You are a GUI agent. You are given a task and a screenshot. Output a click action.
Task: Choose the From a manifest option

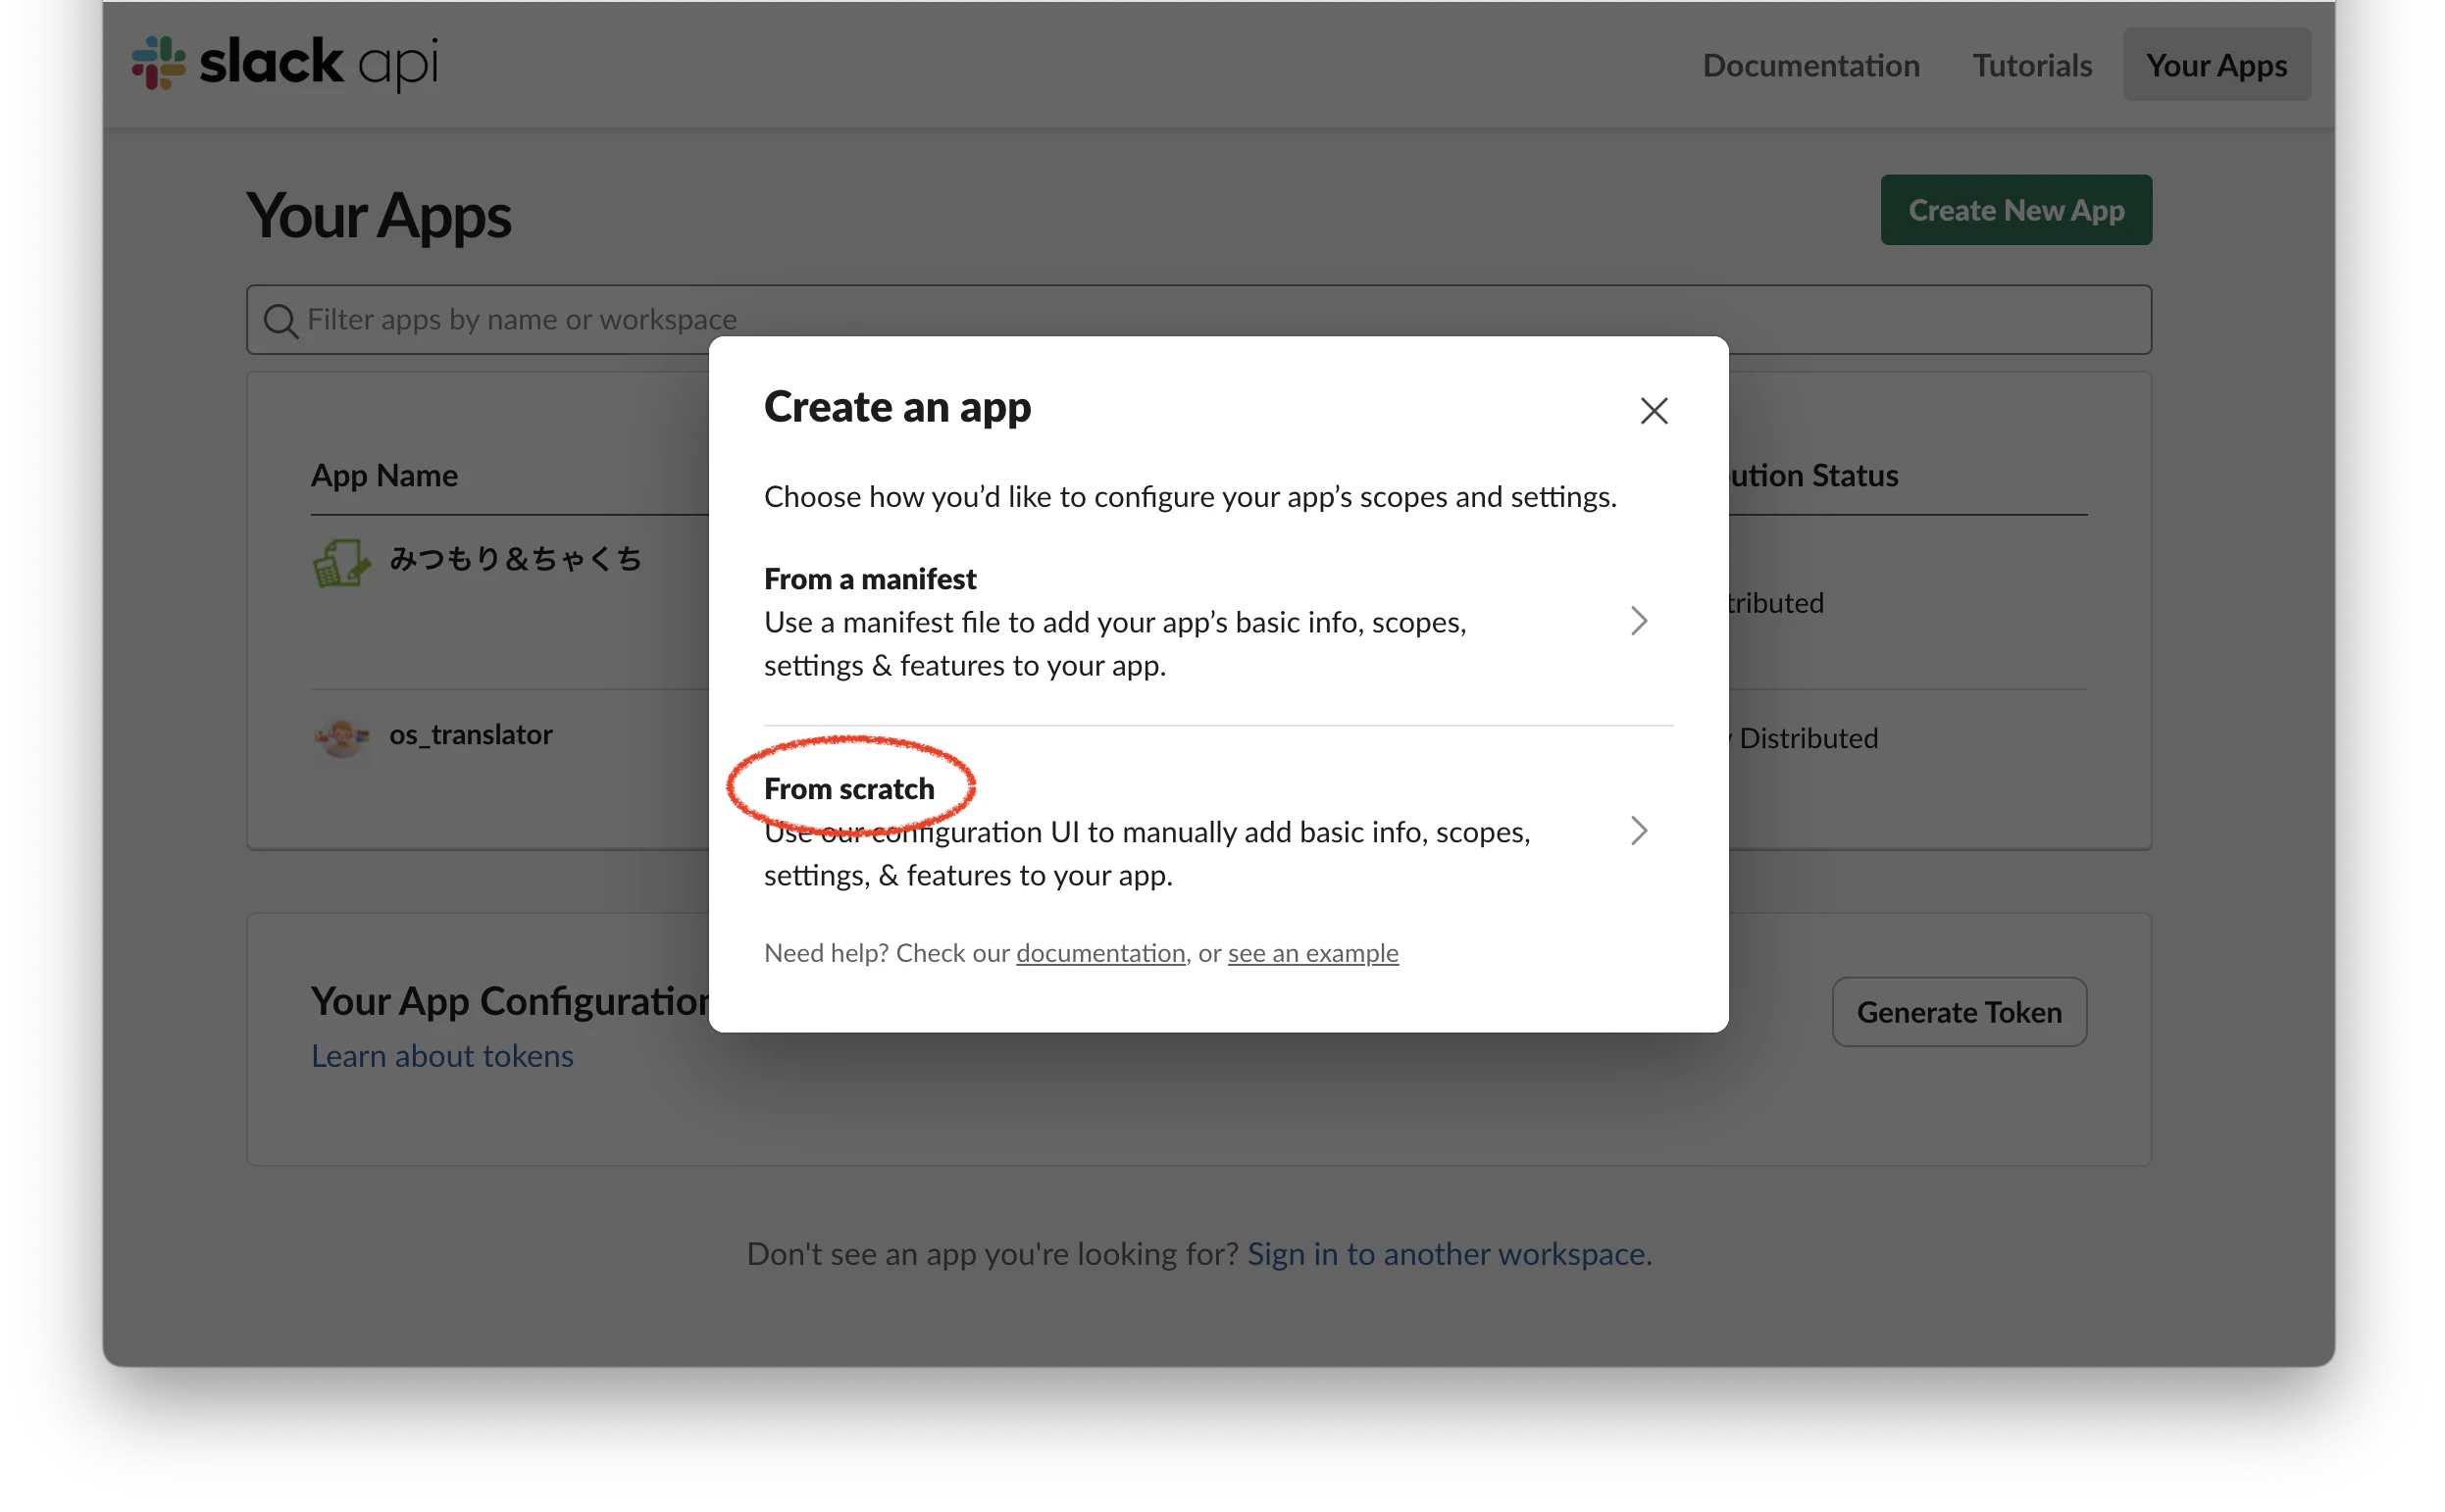click(1218, 622)
